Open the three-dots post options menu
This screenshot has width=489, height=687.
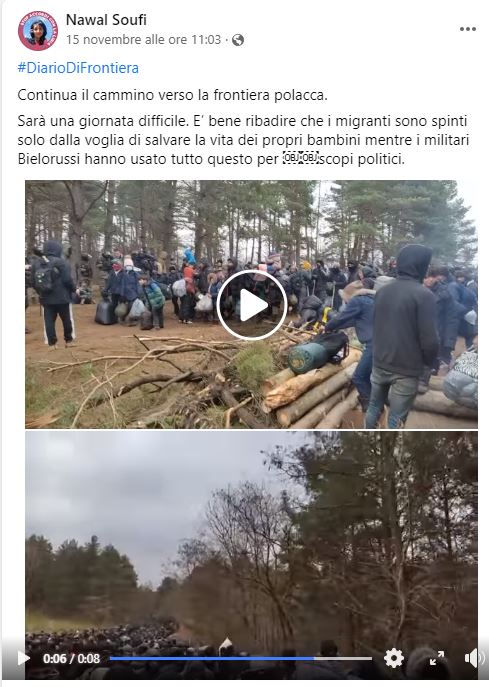pyautogui.click(x=468, y=29)
